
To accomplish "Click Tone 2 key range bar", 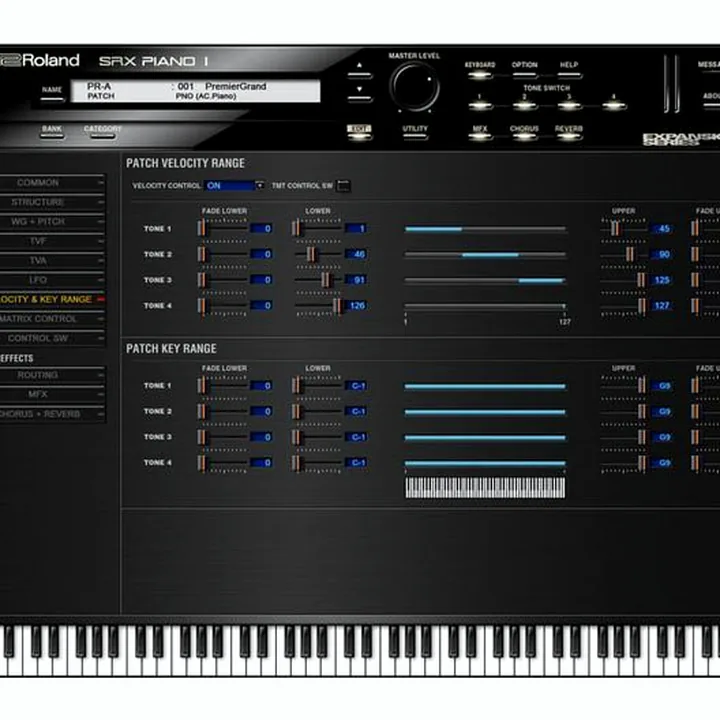I will click(485, 412).
